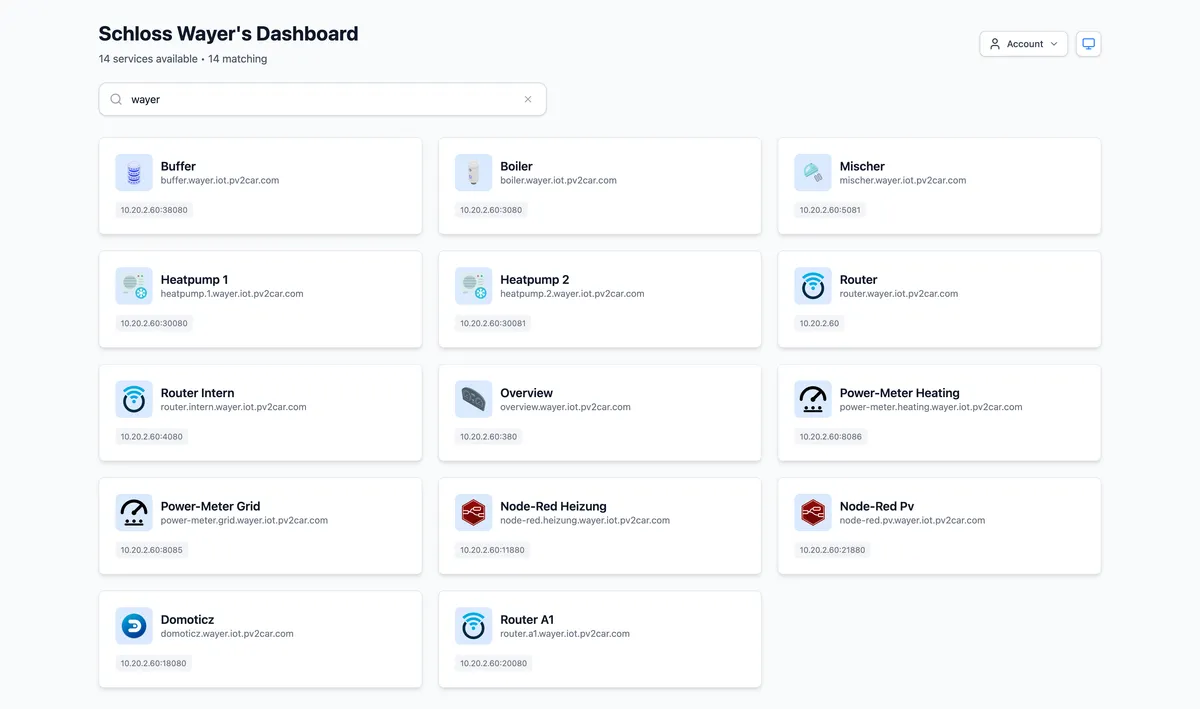
Task: Toggle the monitor display mode button
Action: click(1089, 44)
